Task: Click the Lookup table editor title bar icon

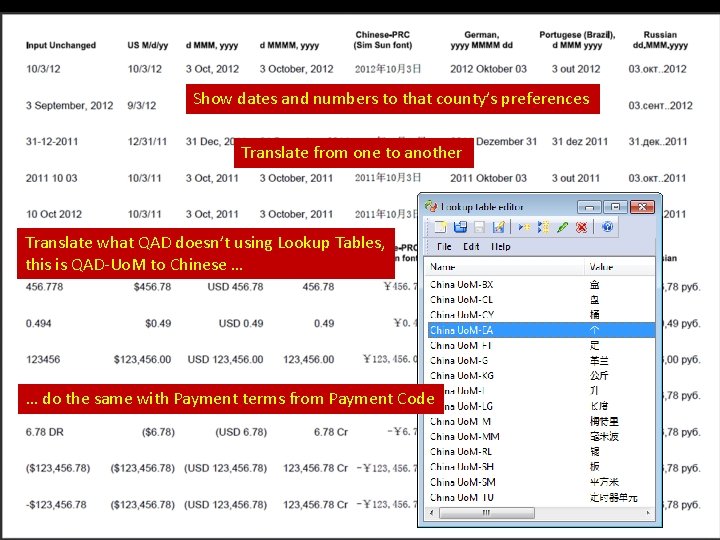Action: 431,207
